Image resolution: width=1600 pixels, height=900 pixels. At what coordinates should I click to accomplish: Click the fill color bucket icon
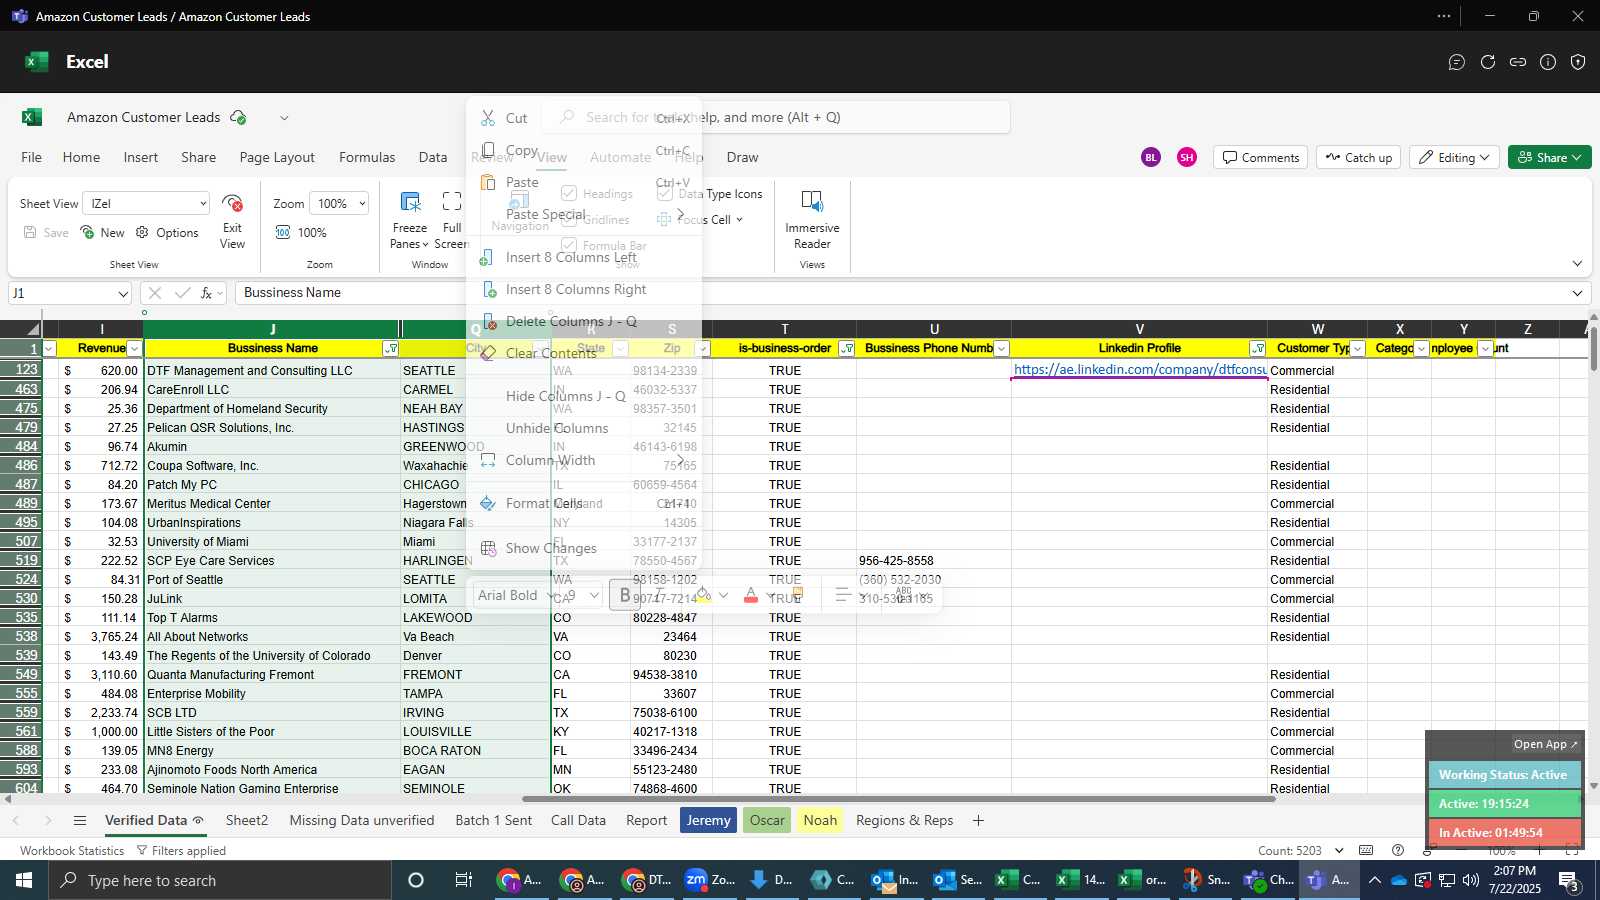(x=704, y=596)
